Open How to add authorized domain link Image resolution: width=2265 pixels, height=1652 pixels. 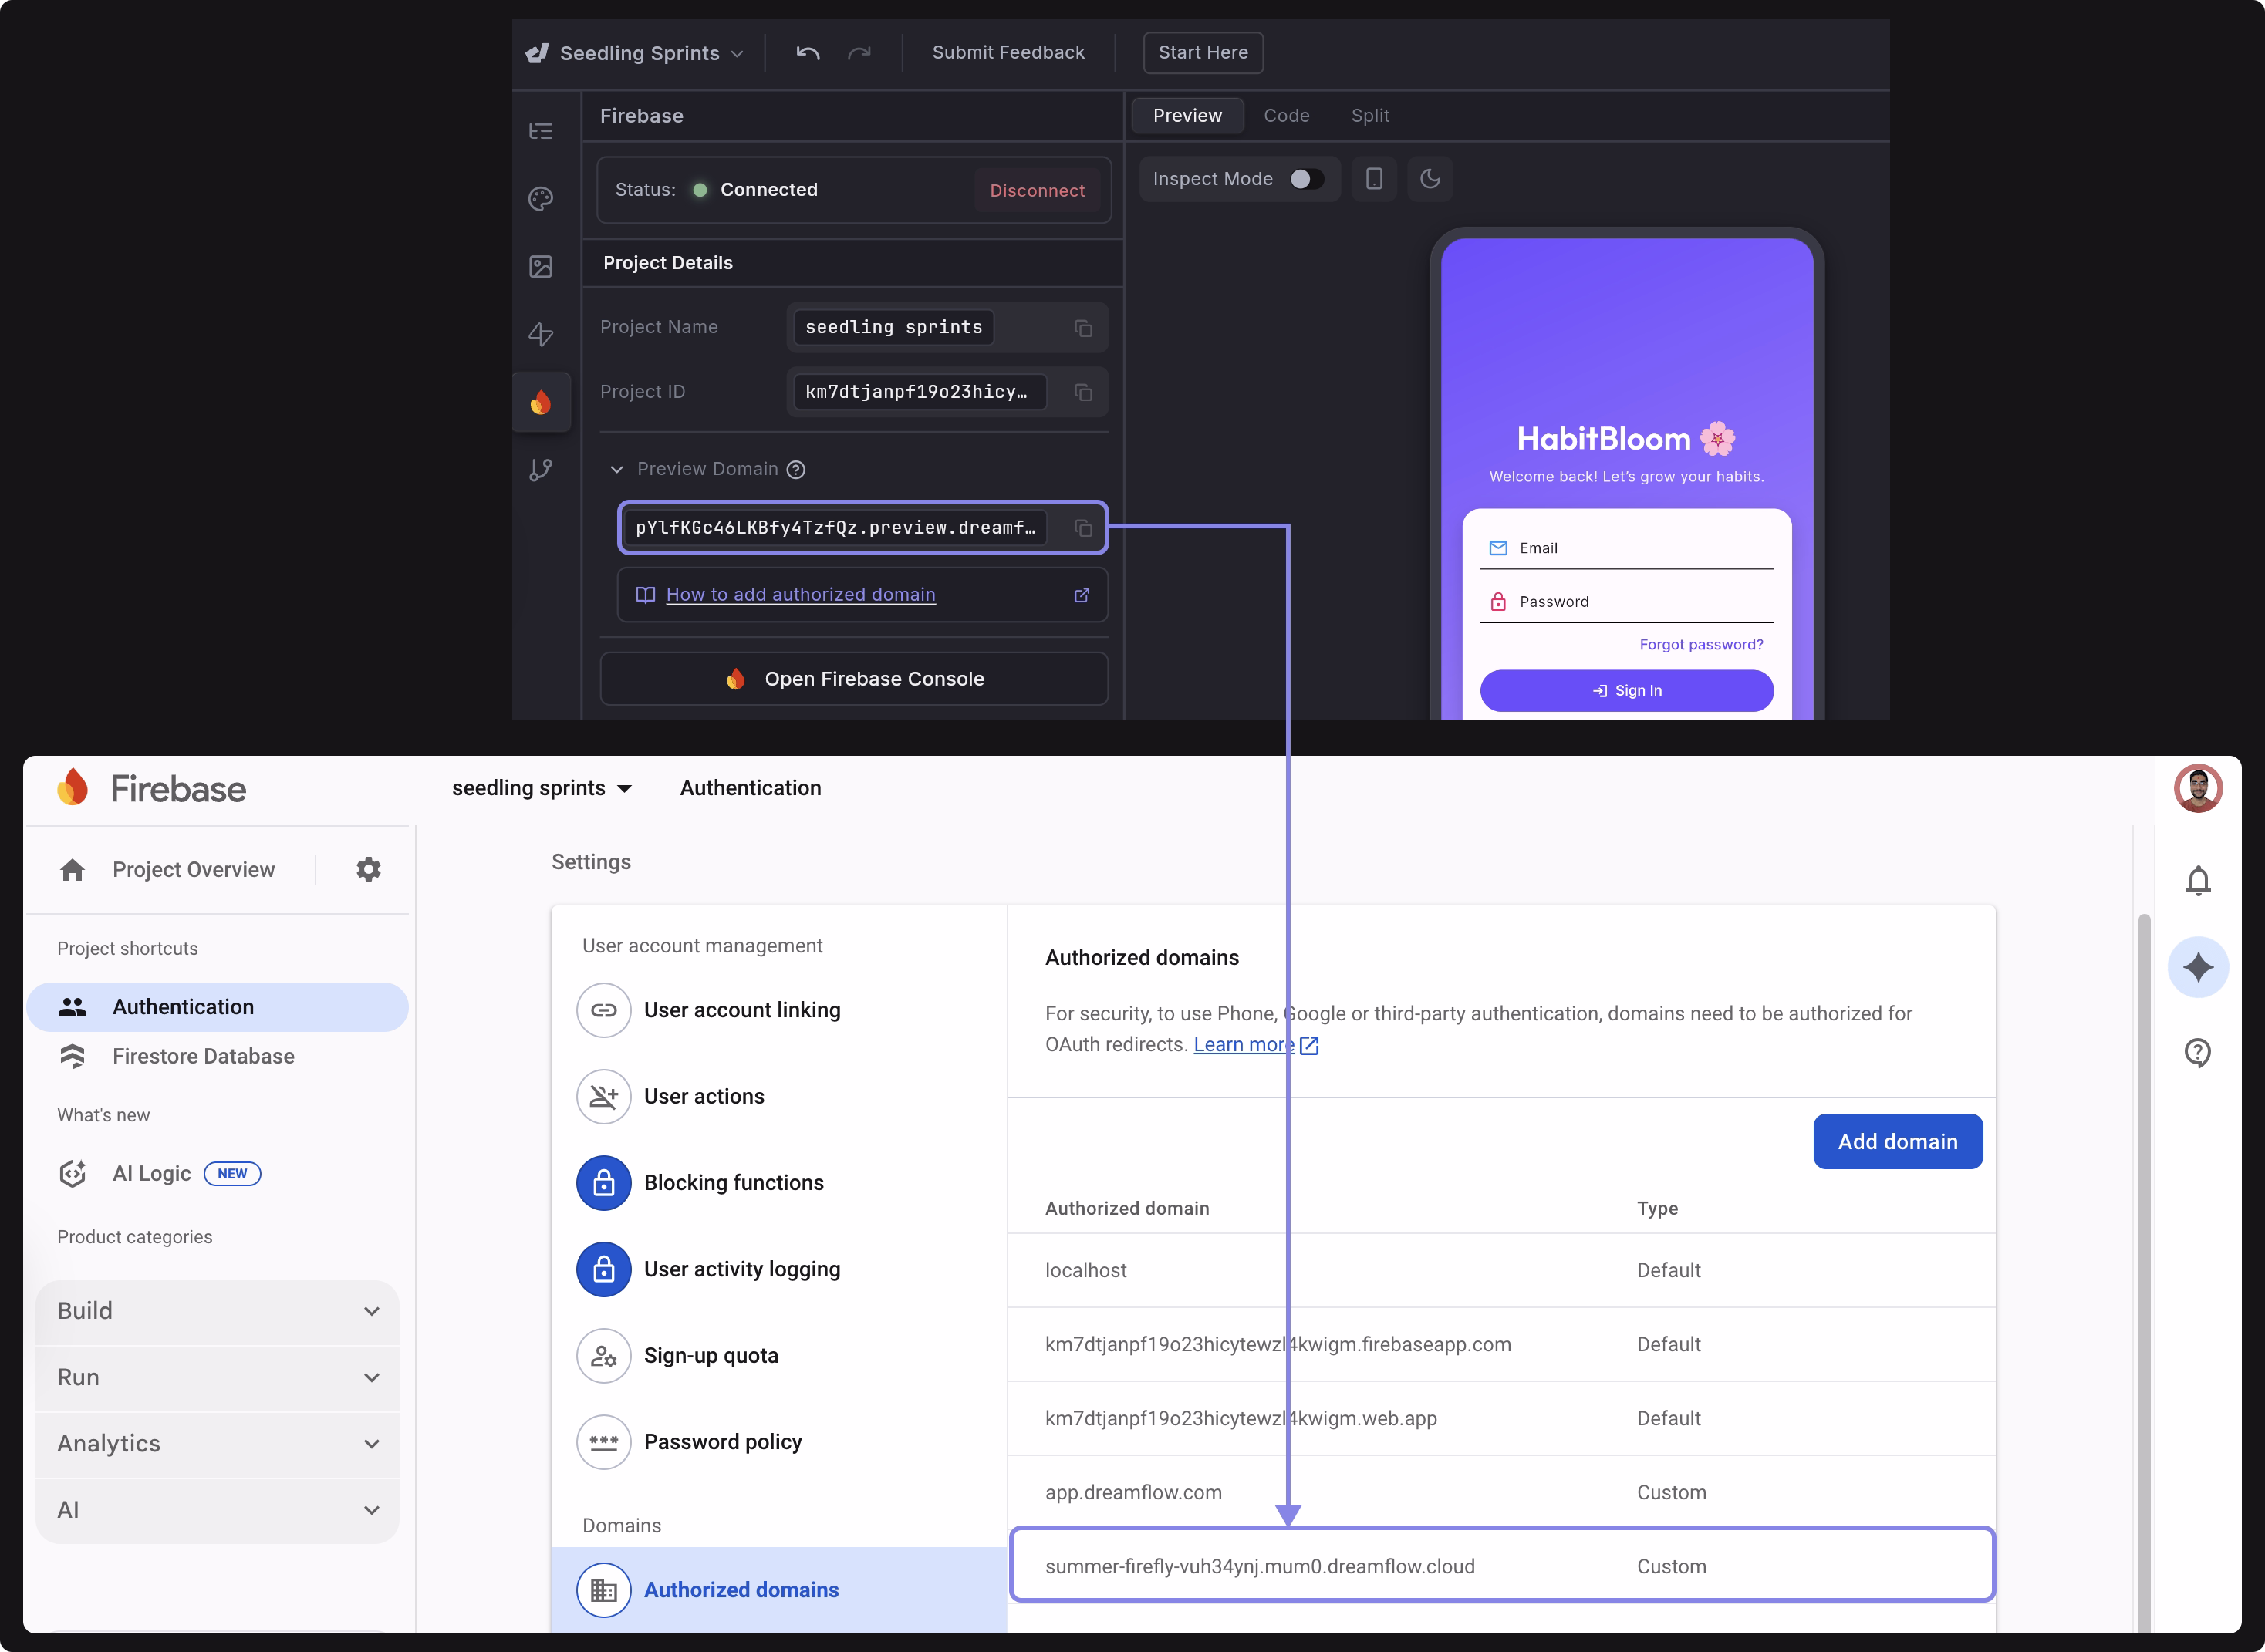[800, 595]
